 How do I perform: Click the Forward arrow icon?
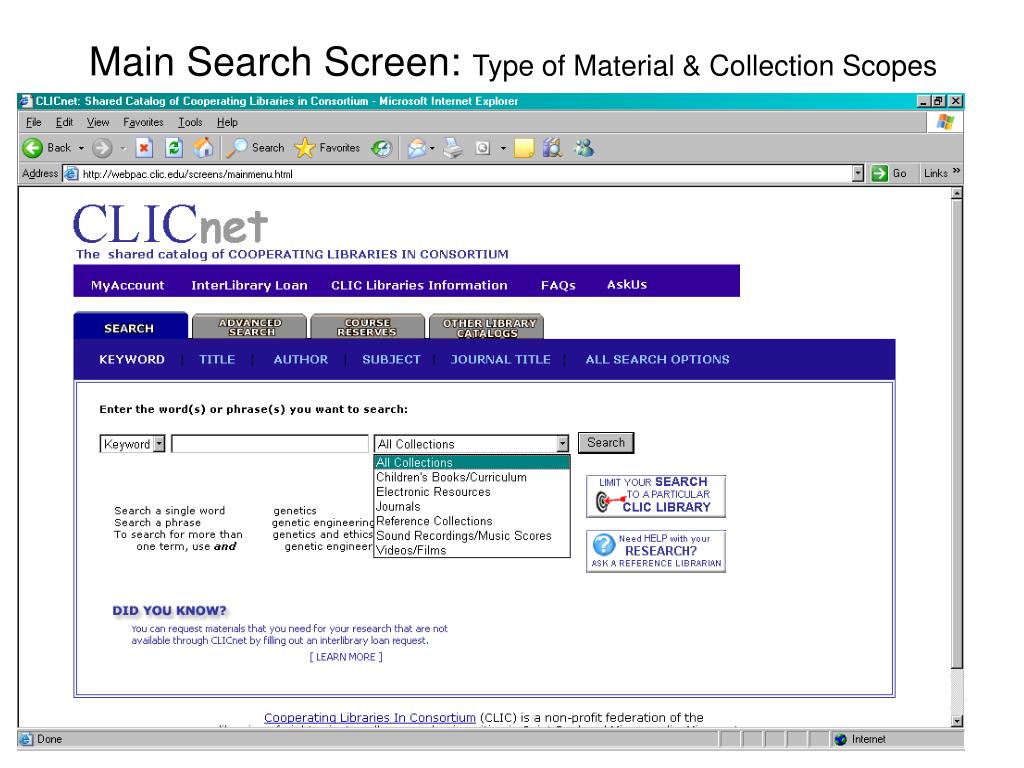coord(101,148)
